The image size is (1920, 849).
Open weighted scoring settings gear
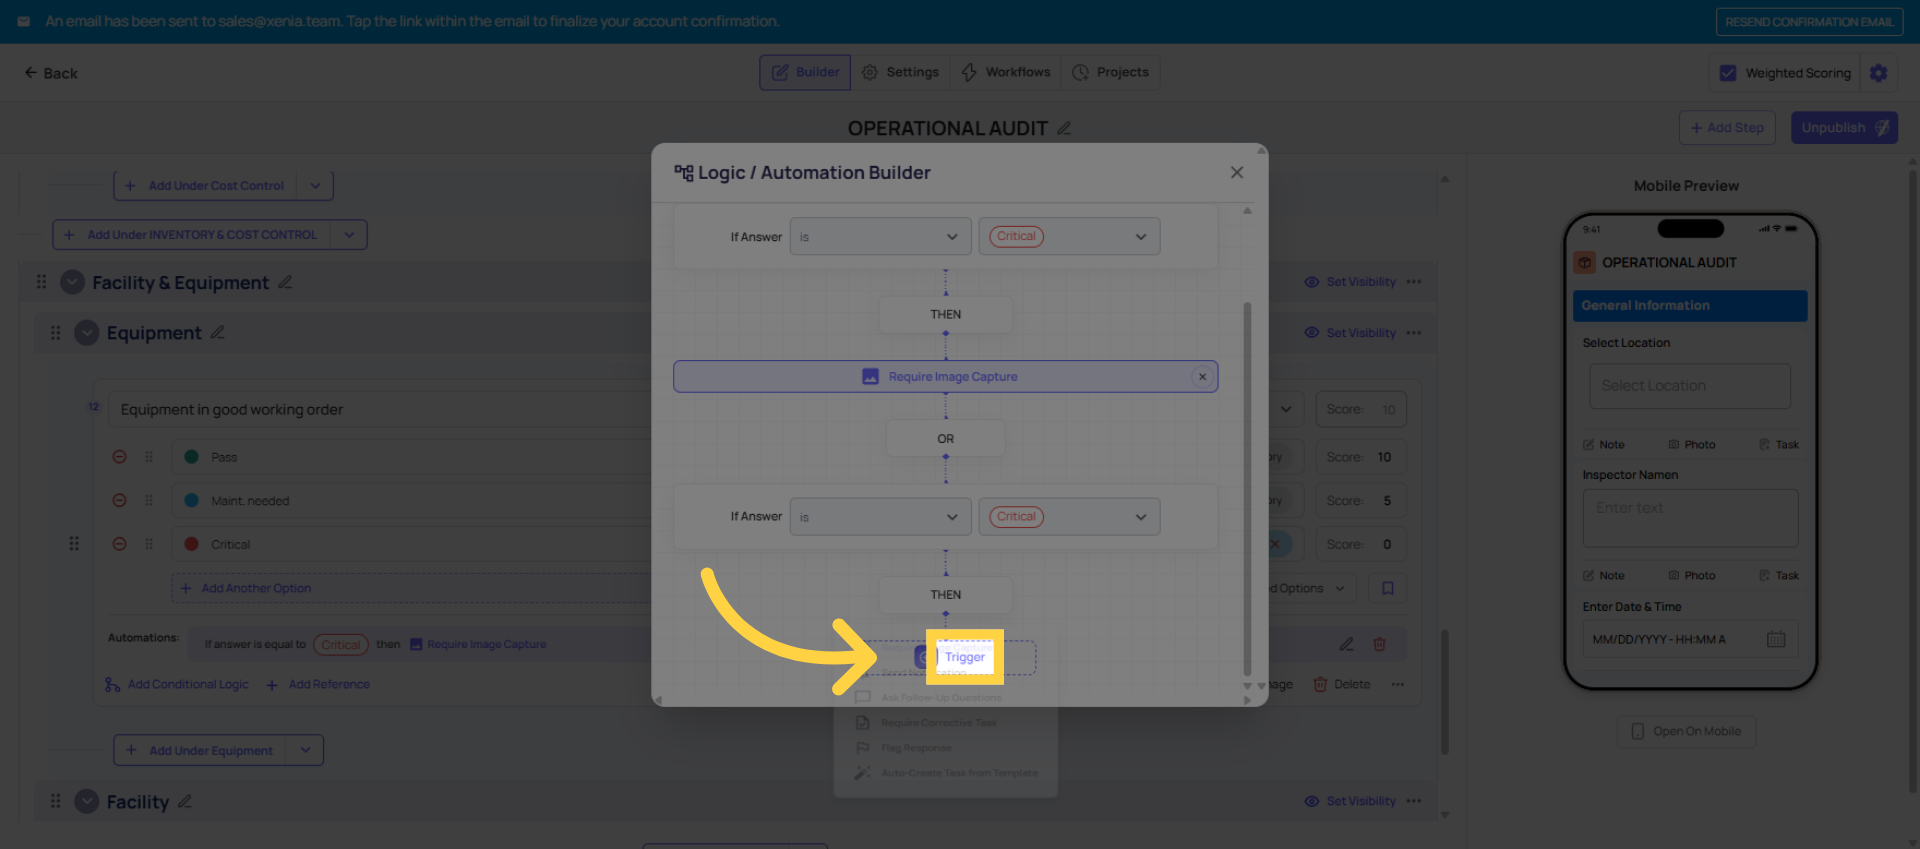coord(1879,73)
